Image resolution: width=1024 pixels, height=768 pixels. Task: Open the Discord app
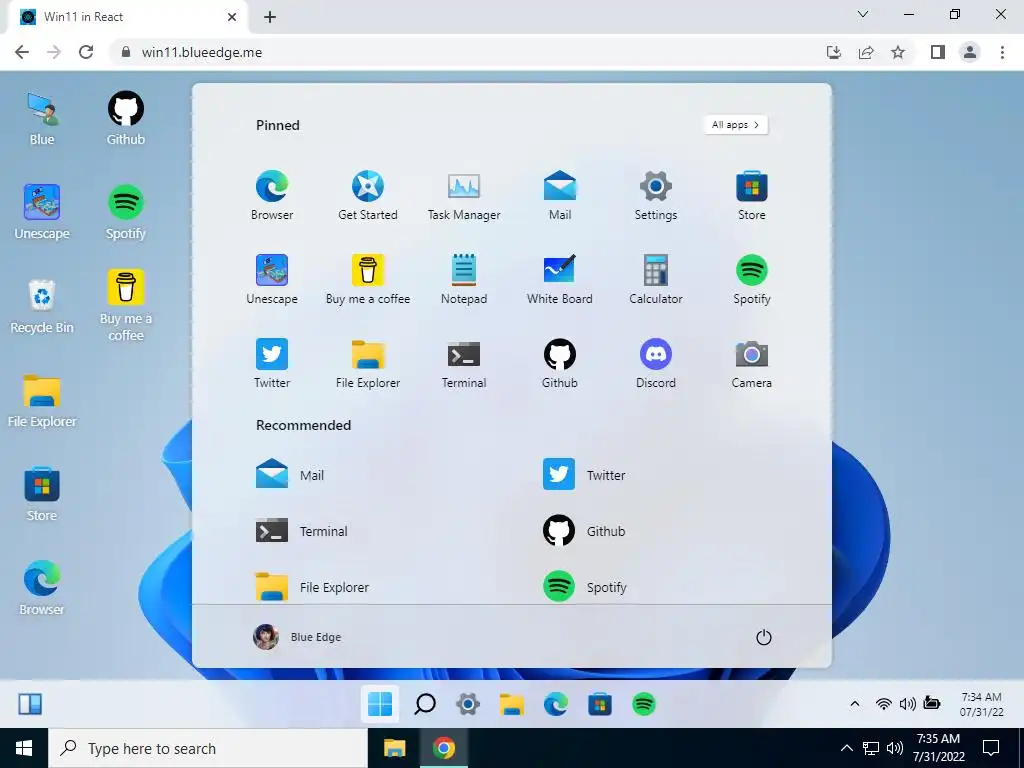click(656, 363)
